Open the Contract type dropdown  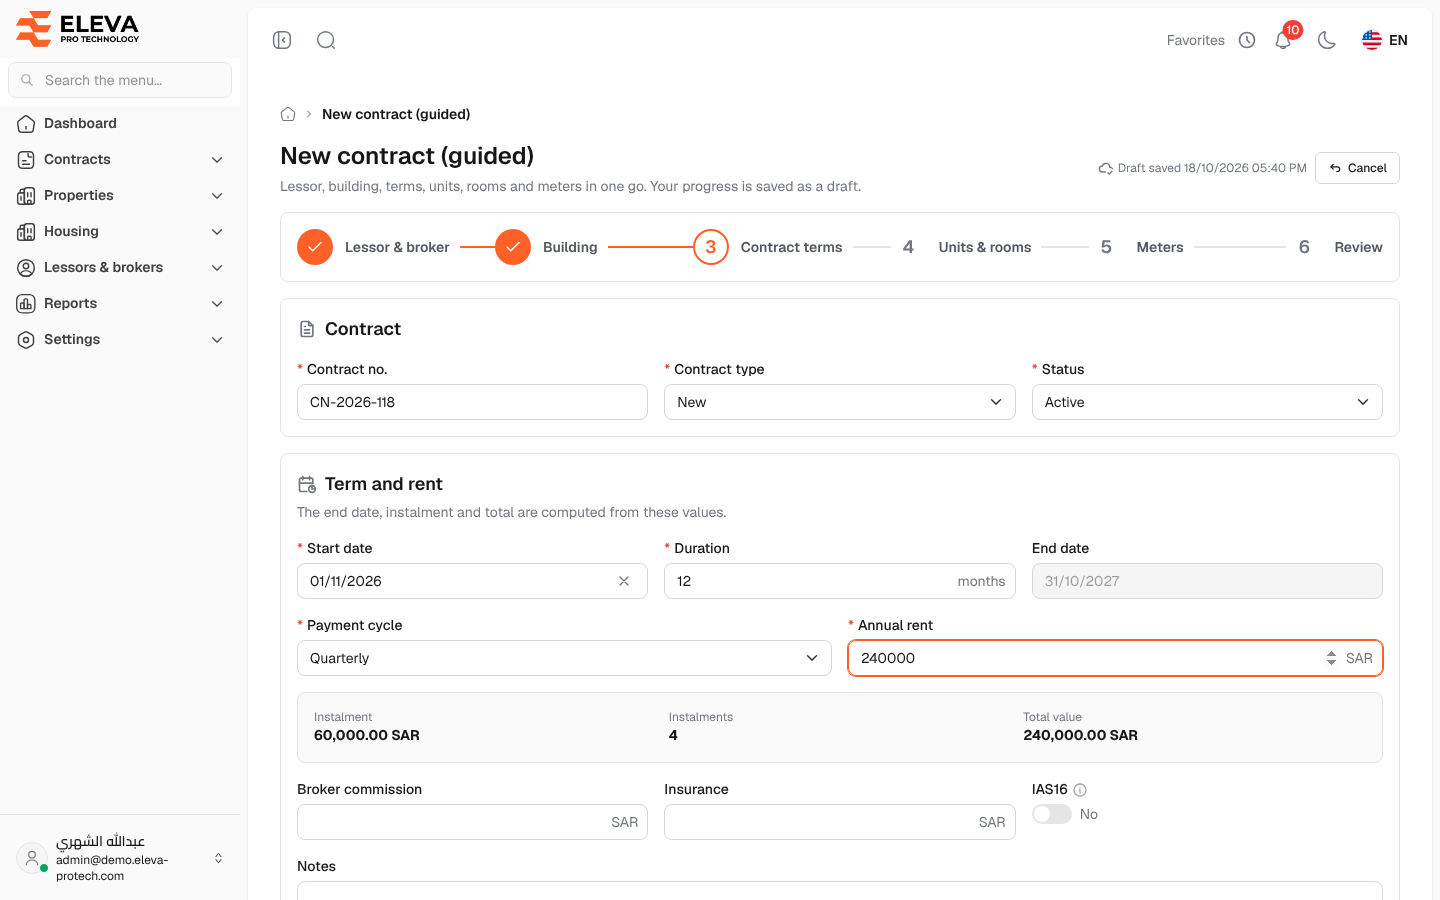tap(840, 402)
